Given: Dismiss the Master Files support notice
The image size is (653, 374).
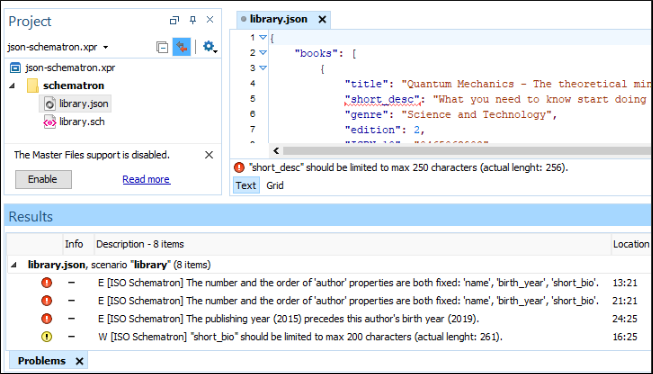Looking at the screenshot, I should 209,155.
